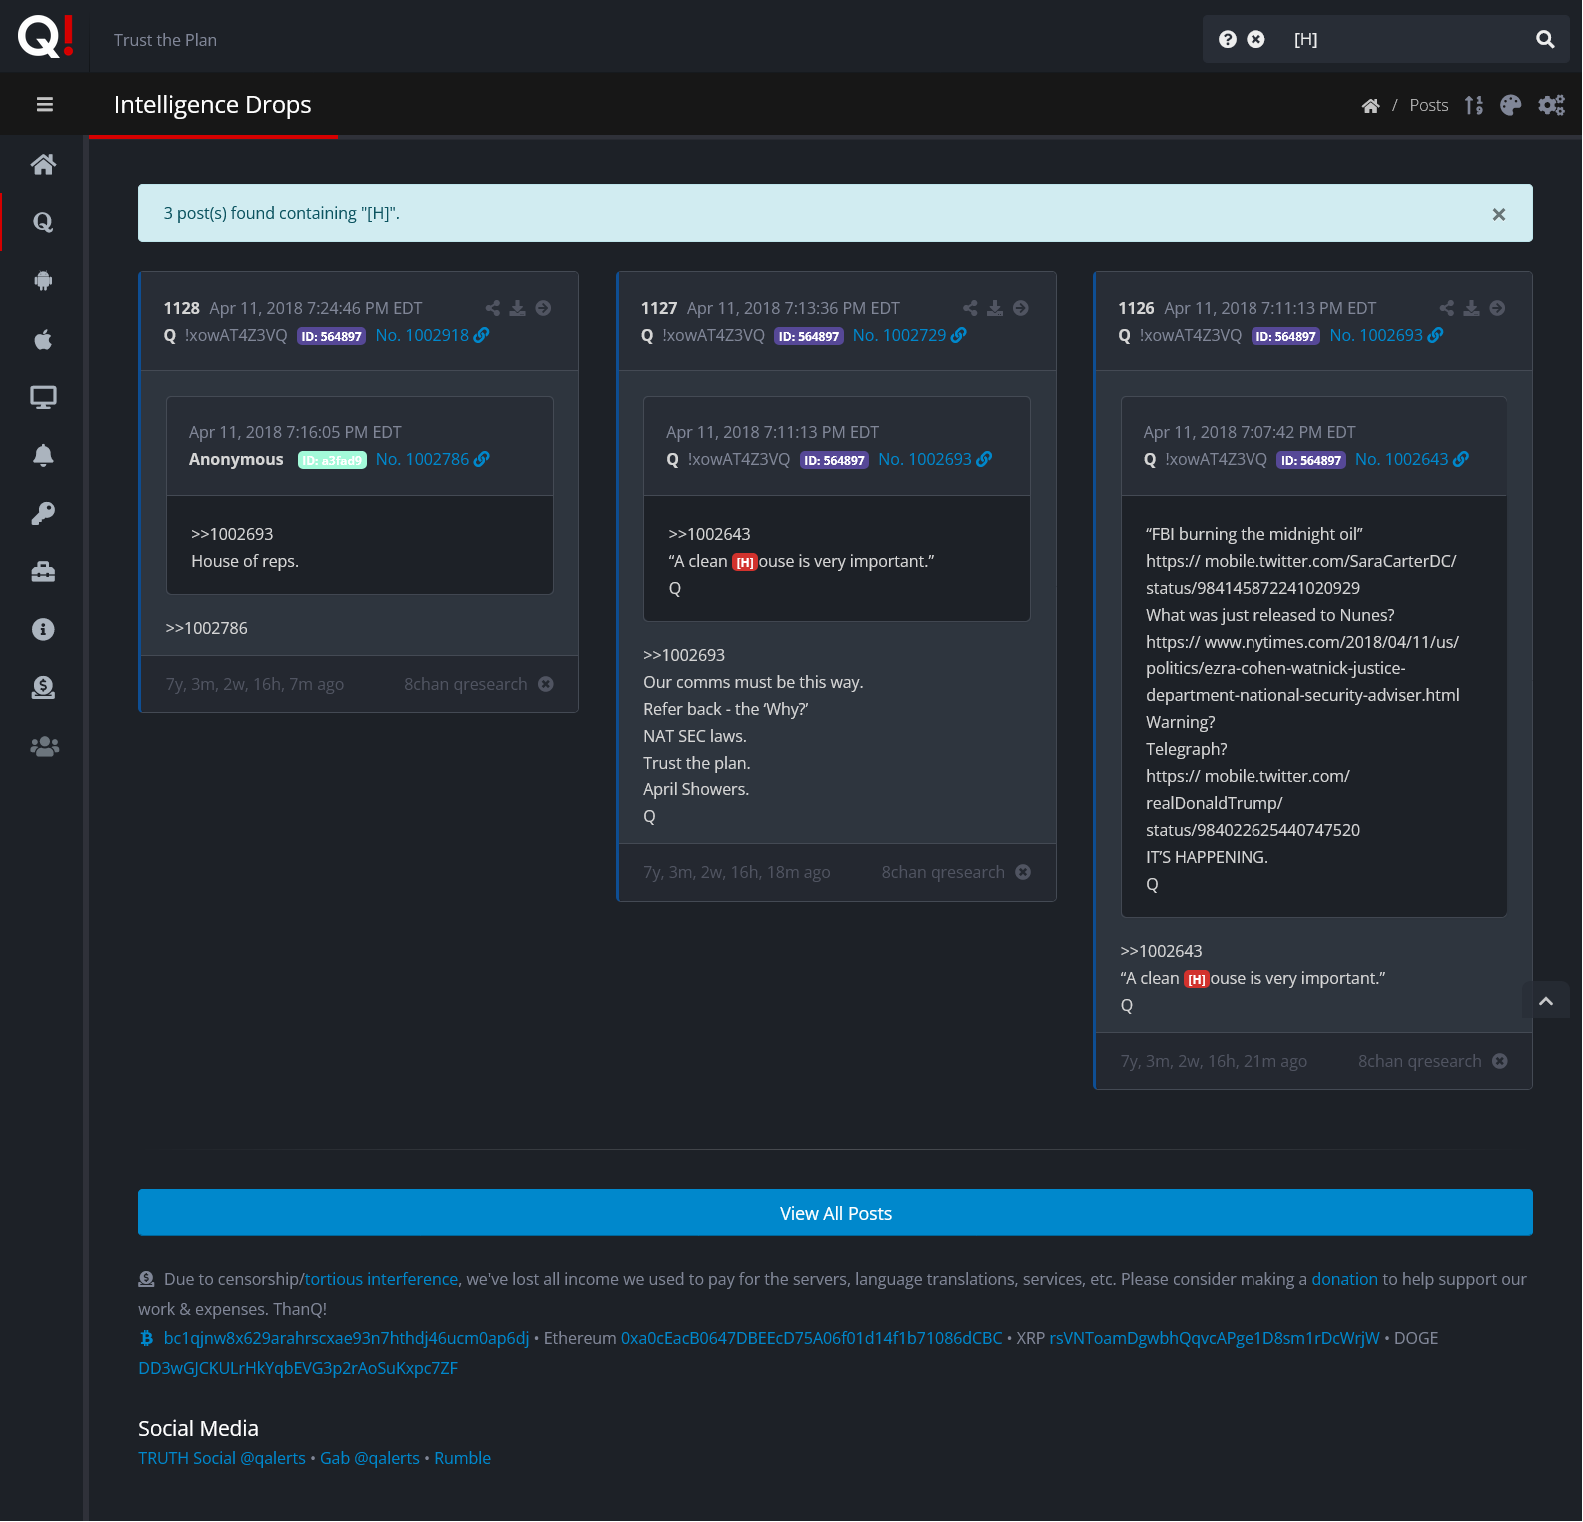Image resolution: width=1583 pixels, height=1522 pixels.
Task: Open the notifications bell sidebar icon
Action: pyautogui.click(x=43, y=455)
